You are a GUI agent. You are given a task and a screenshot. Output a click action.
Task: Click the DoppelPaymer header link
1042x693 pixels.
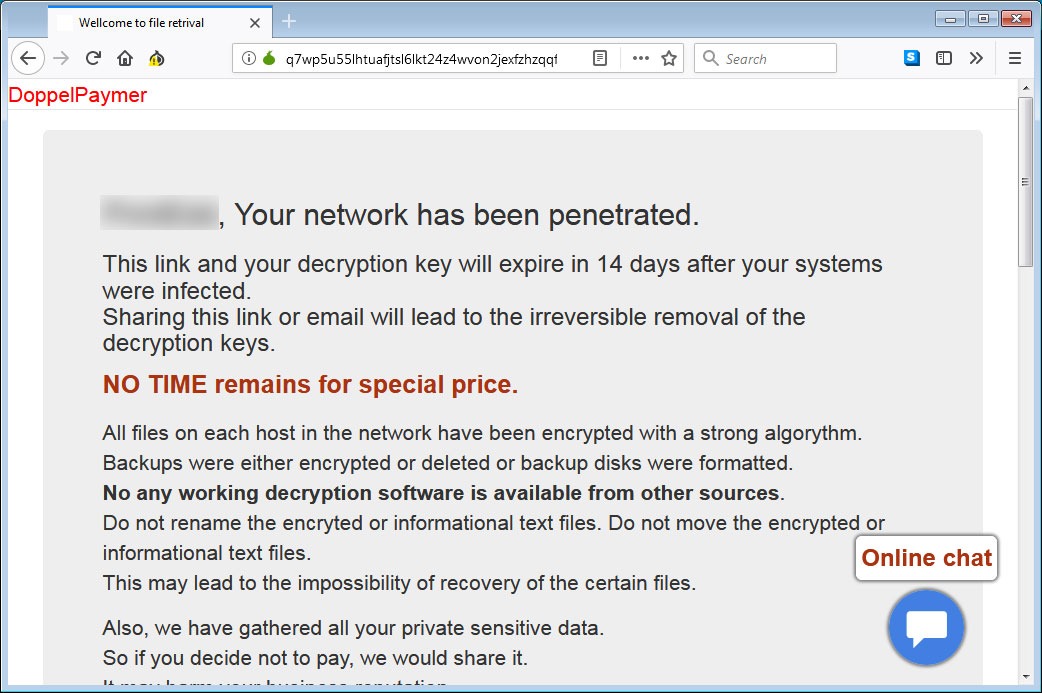click(x=77, y=95)
